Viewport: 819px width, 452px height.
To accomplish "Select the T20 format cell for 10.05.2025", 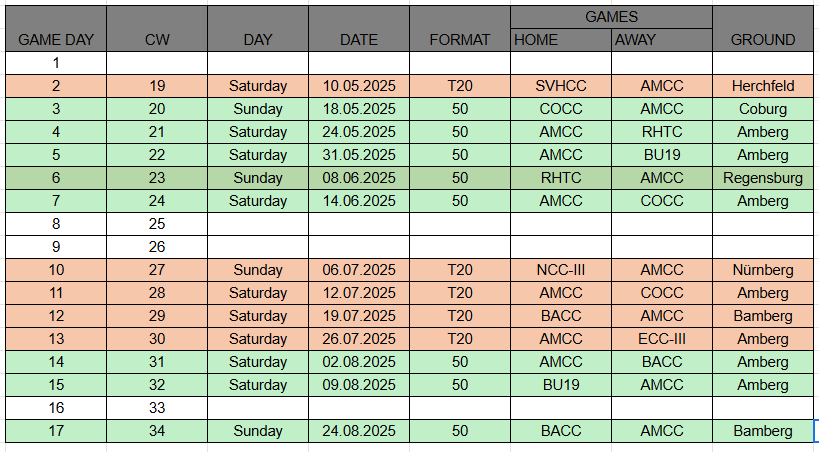I will tap(460, 86).
